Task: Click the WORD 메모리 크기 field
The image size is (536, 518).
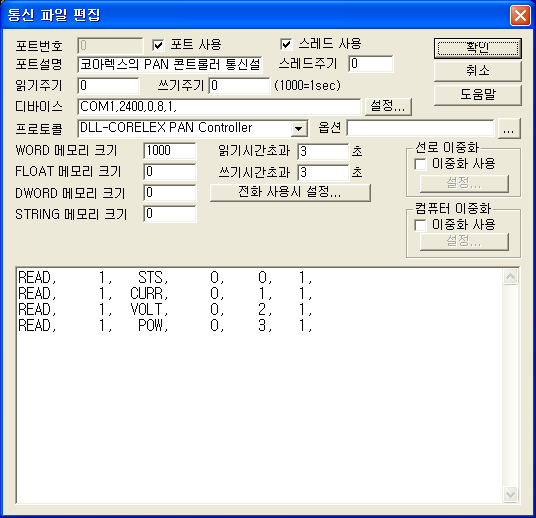Action: pos(170,150)
